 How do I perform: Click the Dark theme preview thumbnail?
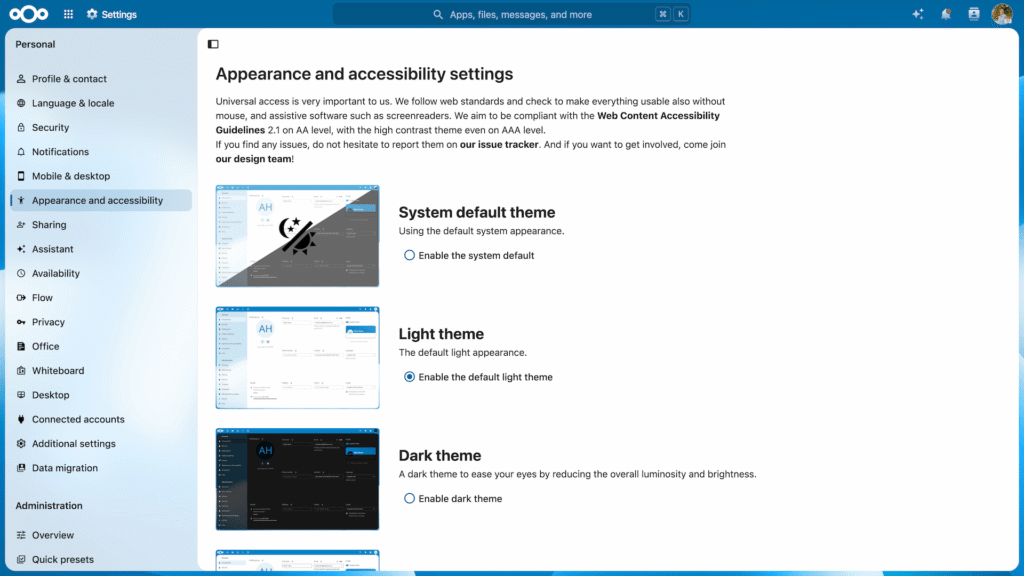click(x=297, y=479)
